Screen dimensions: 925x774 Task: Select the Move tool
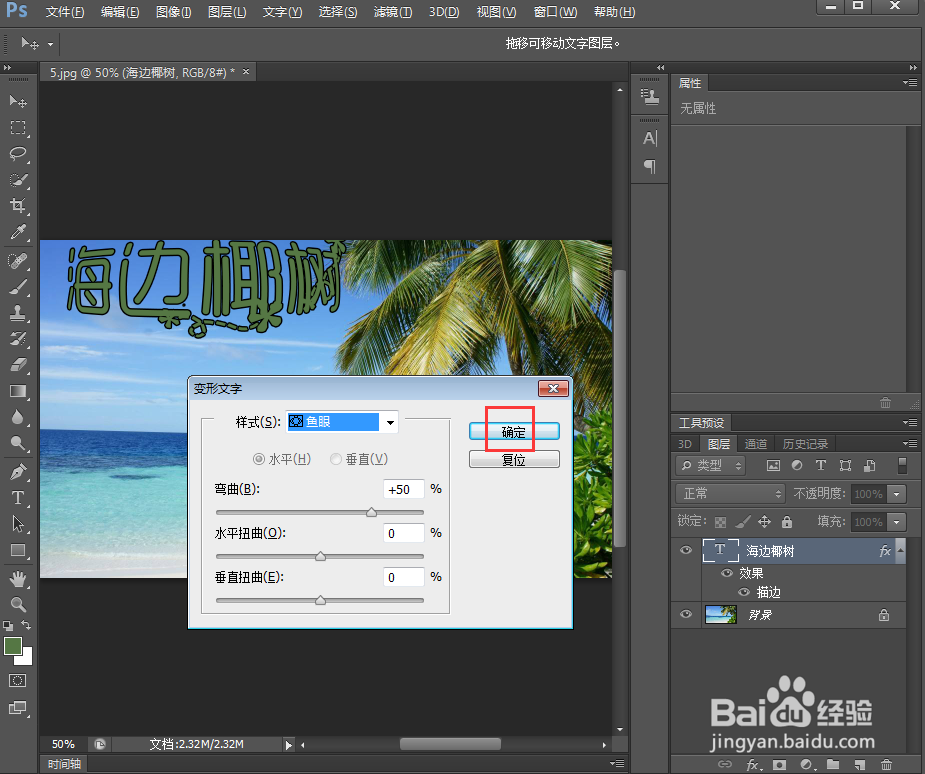coord(16,101)
